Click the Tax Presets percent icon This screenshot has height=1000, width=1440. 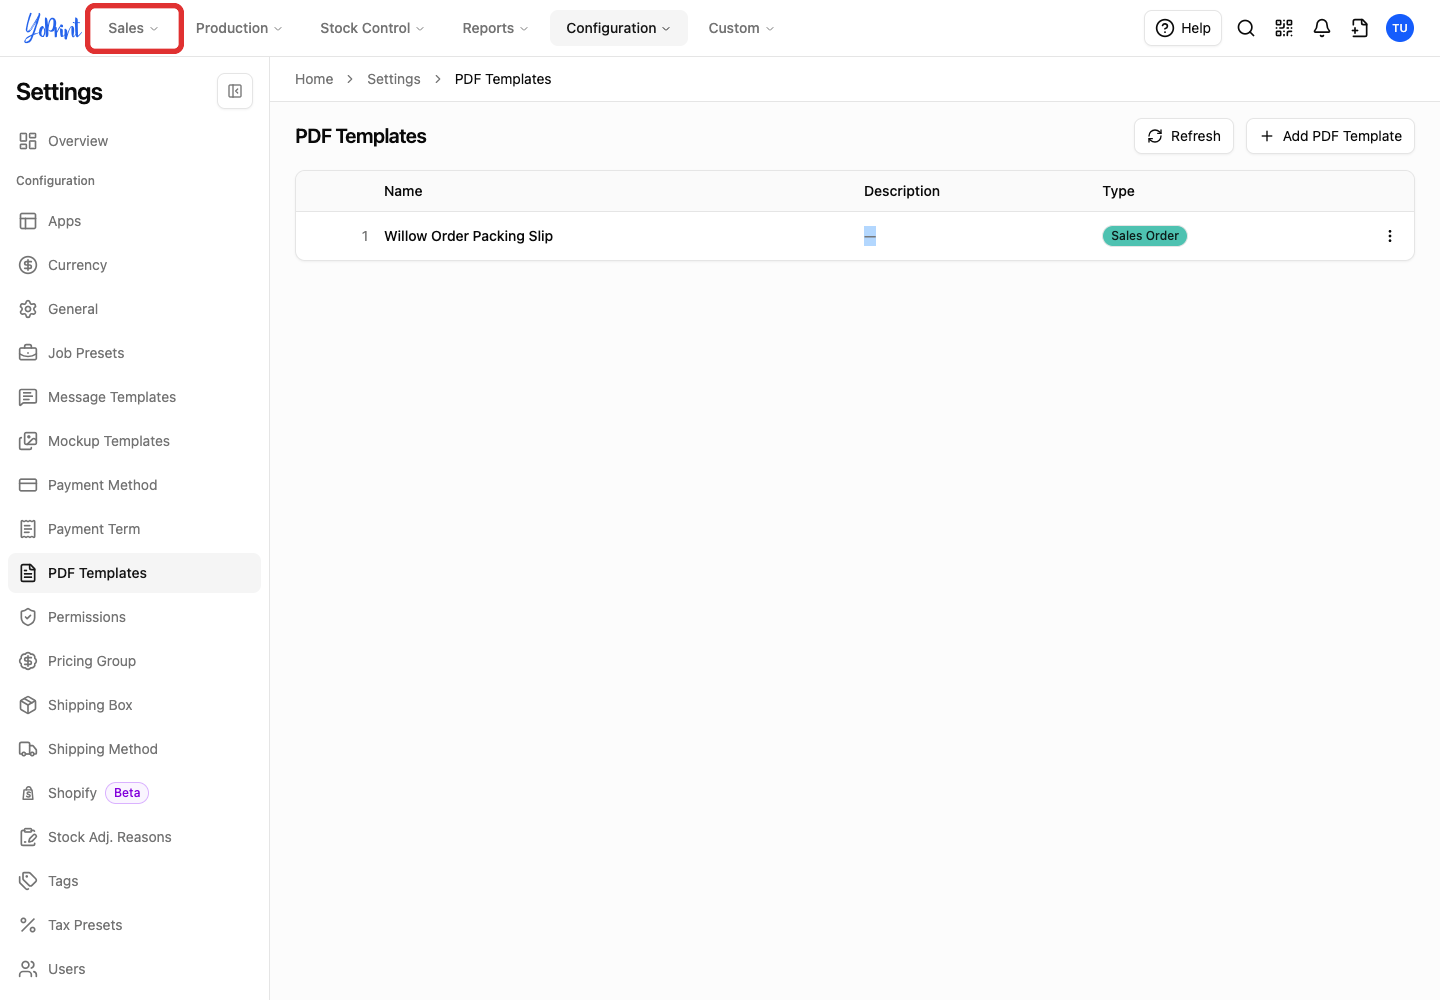tap(28, 925)
